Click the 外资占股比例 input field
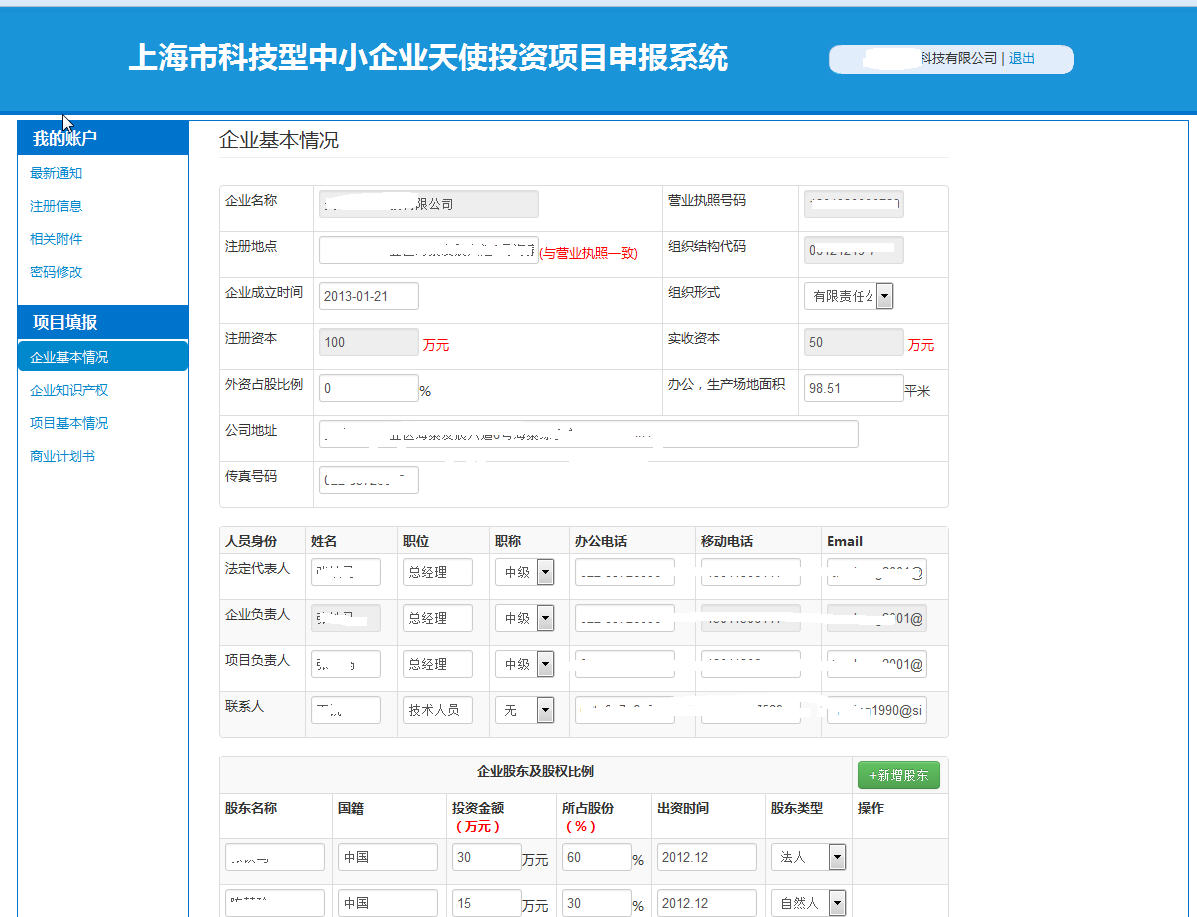1197x917 pixels. (x=368, y=388)
